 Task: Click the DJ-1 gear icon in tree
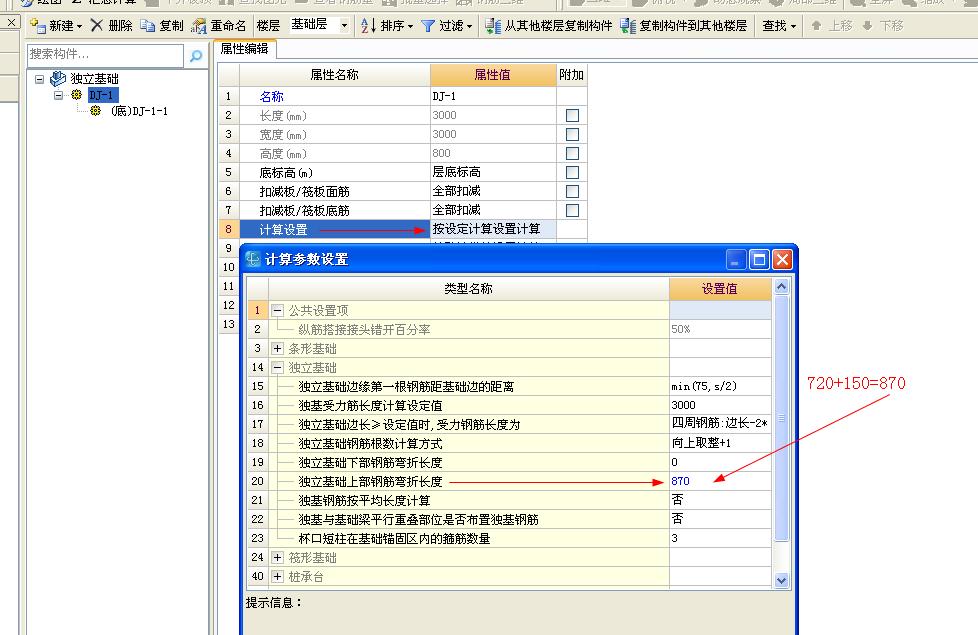pos(77,95)
